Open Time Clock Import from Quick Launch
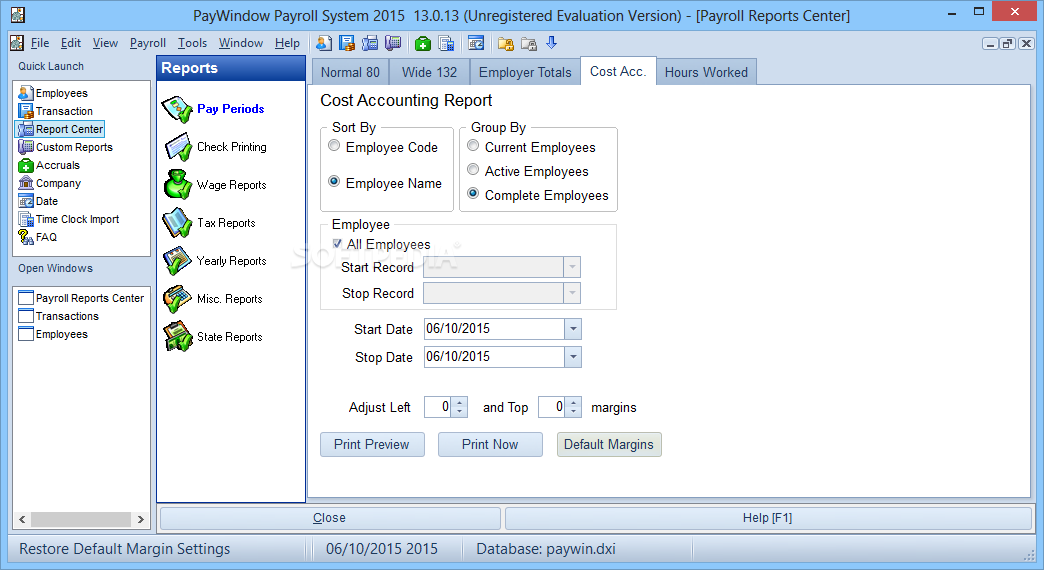 coord(69,219)
